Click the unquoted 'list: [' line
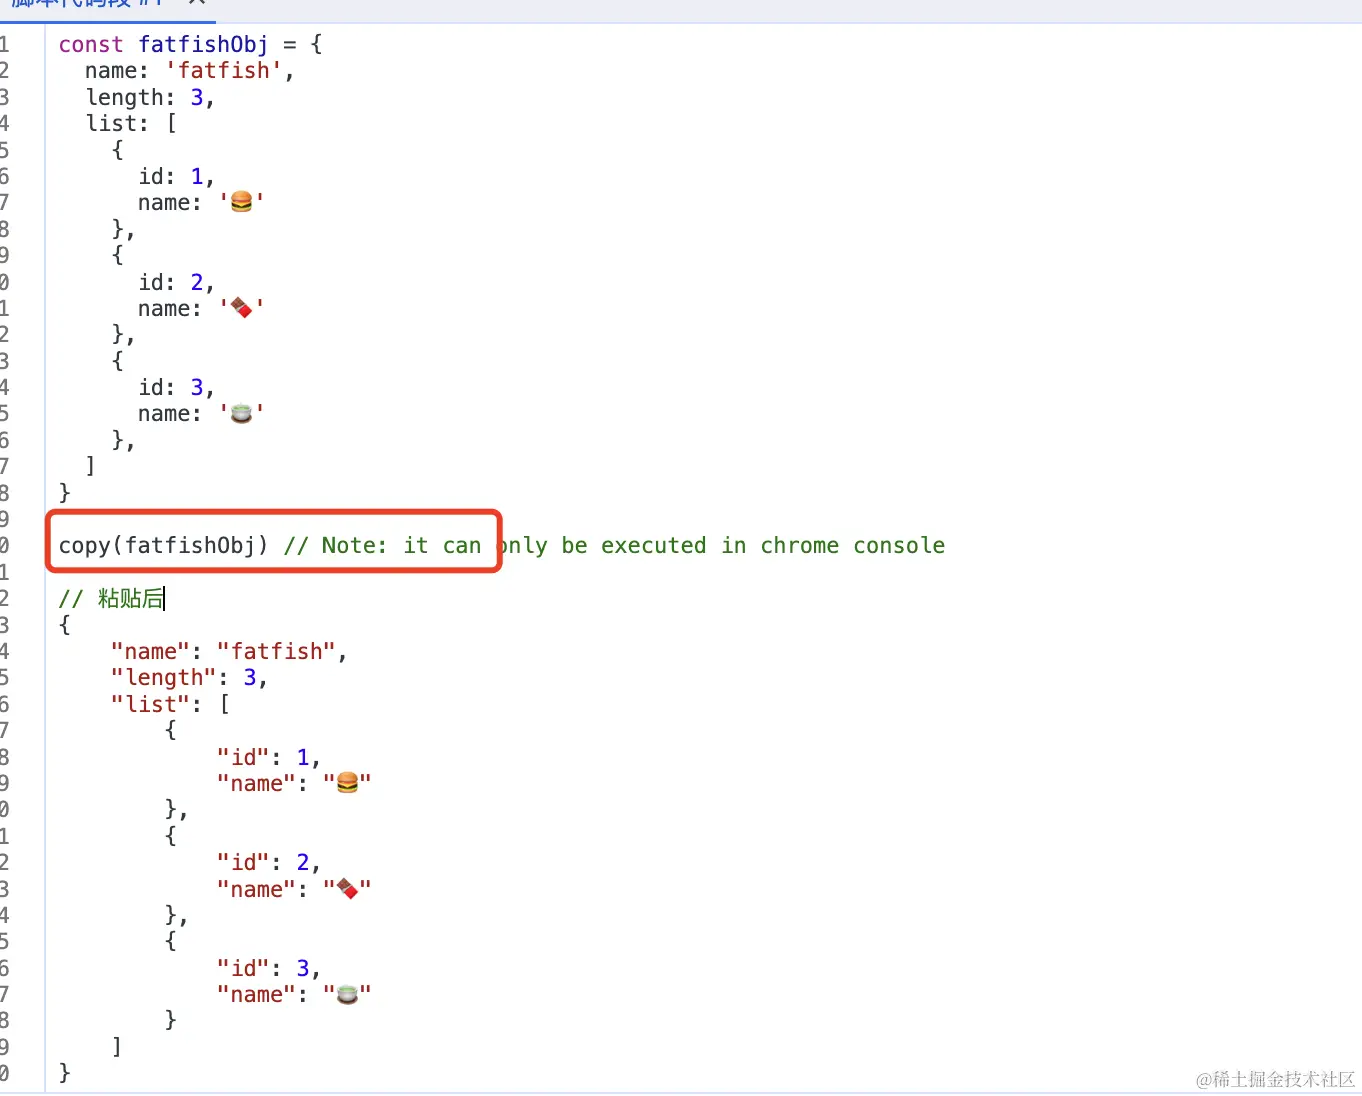This screenshot has height=1096, width=1362. pyautogui.click(x=131, y=124)
